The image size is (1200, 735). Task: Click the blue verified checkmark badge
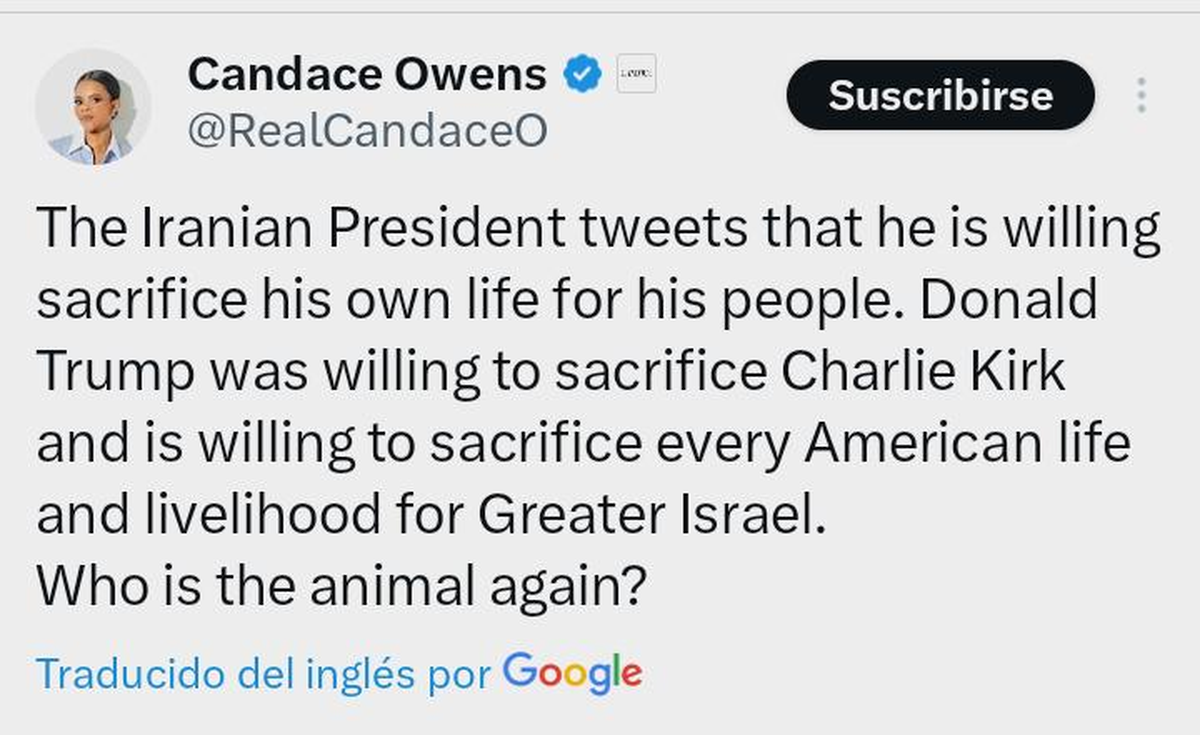point(582,74)
